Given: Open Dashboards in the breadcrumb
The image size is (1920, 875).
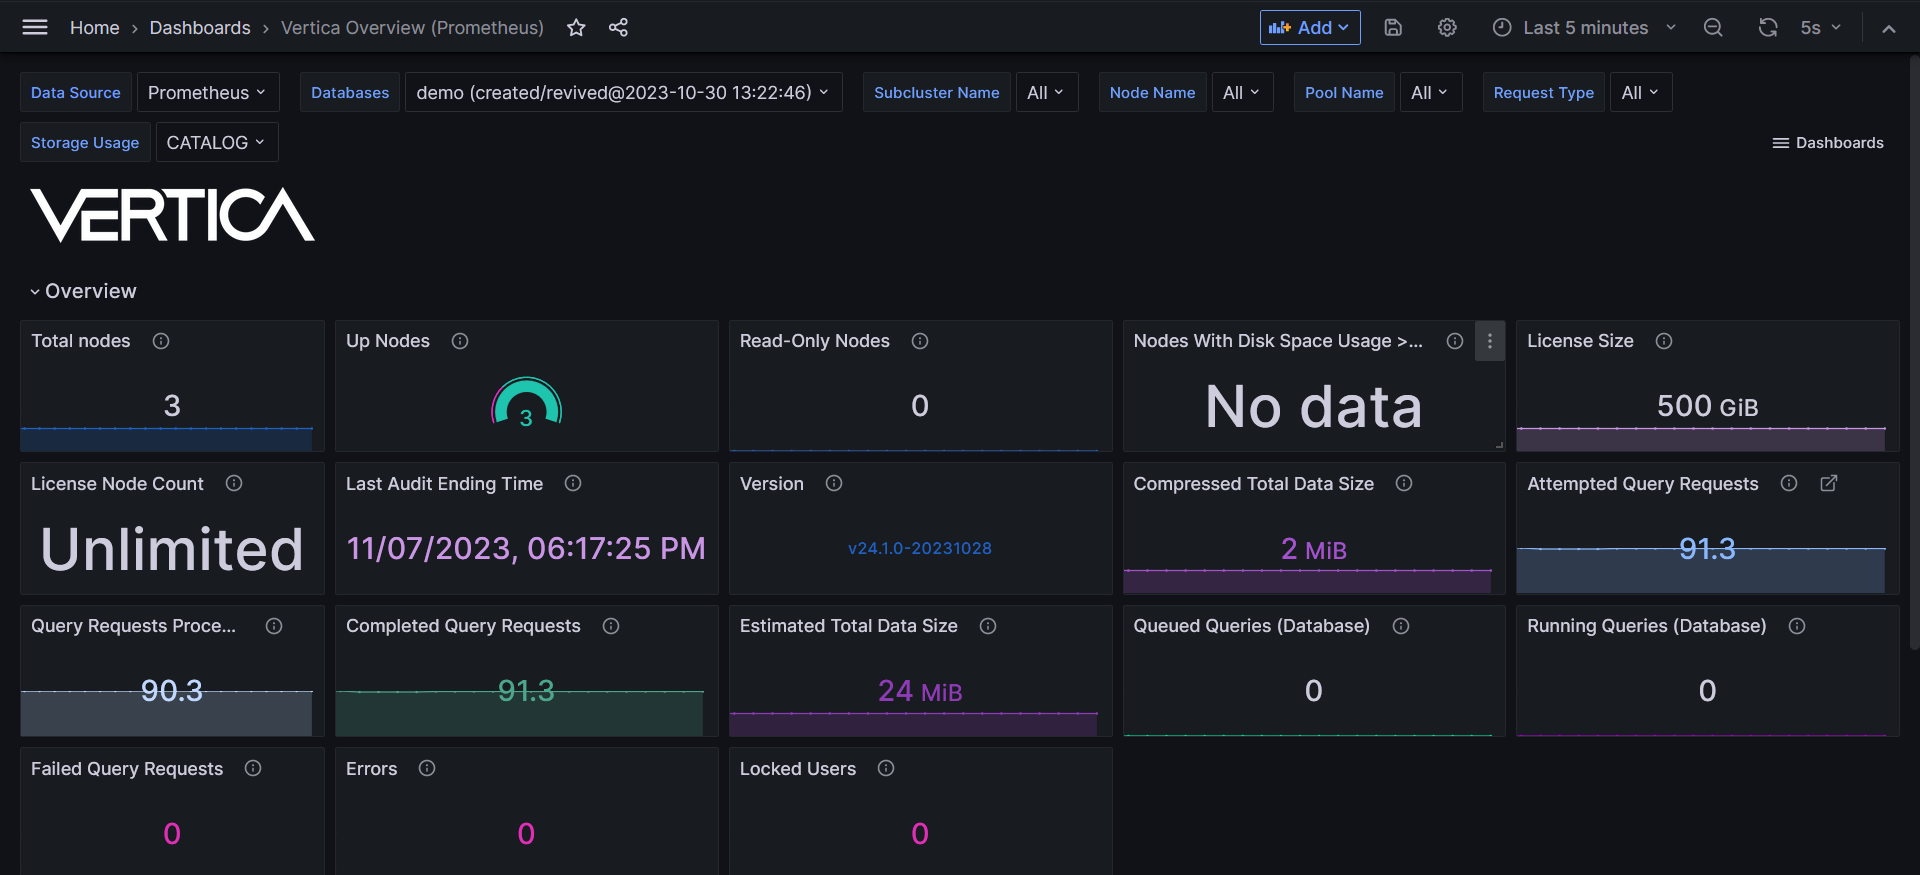Looking at the screenshot, I should 200,27.
